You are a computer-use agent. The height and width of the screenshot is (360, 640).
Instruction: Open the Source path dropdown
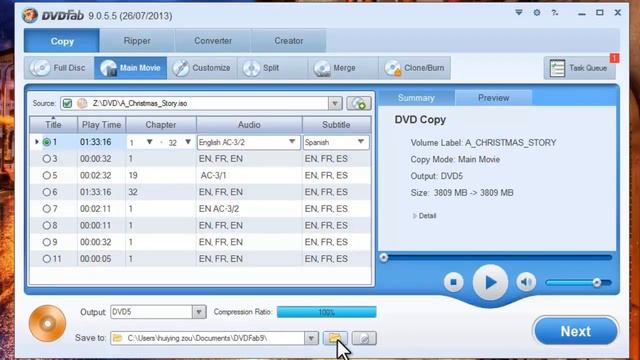pos(335,103)
